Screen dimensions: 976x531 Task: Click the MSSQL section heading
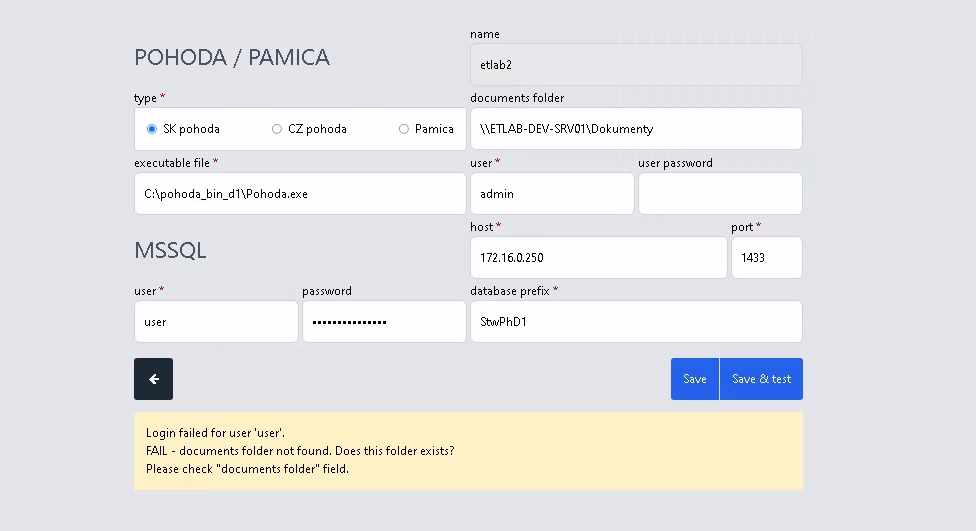(x=170, y=250)
